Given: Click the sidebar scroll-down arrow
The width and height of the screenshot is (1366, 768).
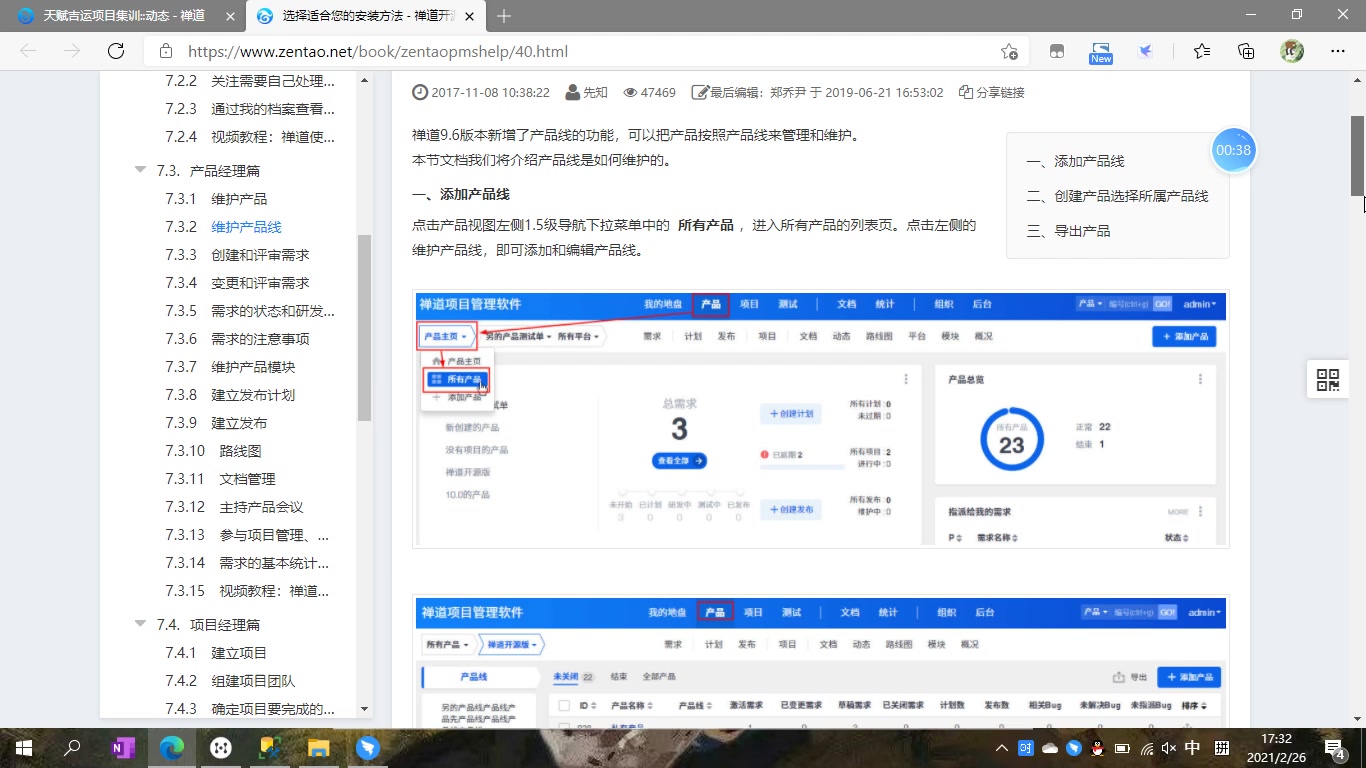Looking at the screenshot, I should click(x=364, y=708).
